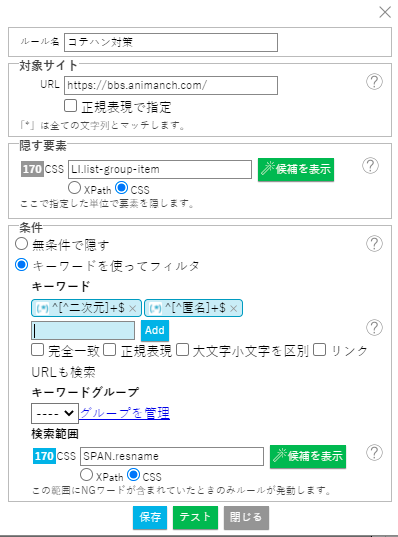
Task: Enable 正規表現で指定 checkbox under URL
Action: coord(70,105)
